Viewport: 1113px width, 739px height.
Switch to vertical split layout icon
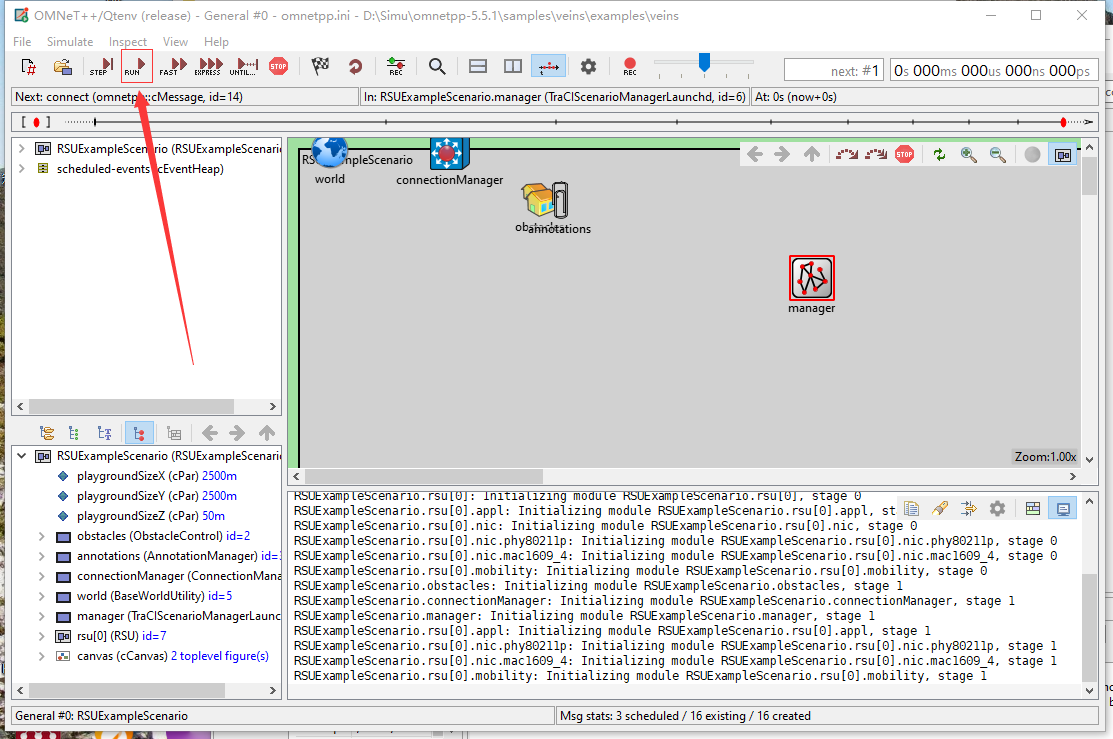(512, 67)
